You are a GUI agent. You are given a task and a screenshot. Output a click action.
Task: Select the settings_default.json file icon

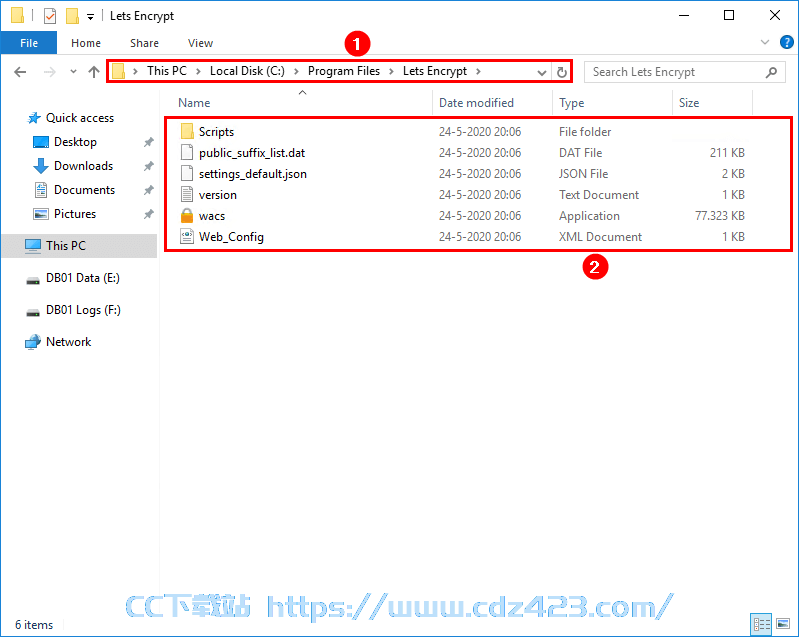coord(187,173)
